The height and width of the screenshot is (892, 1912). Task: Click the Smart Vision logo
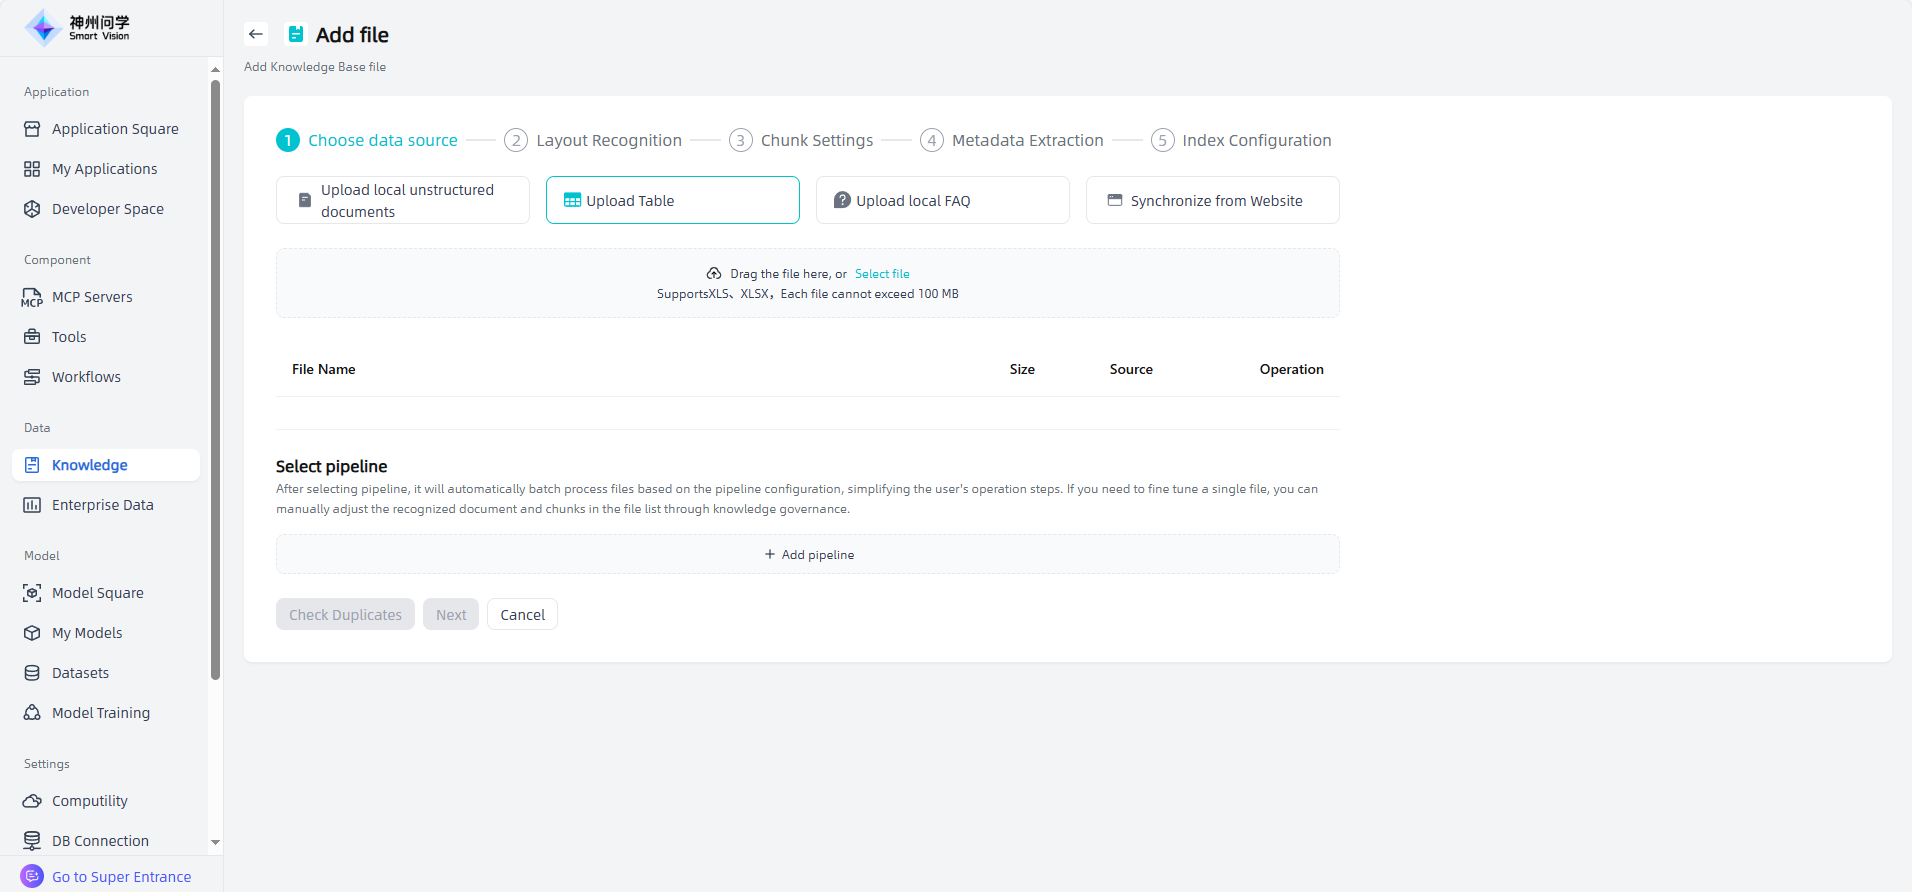click(x=78, y=28)
